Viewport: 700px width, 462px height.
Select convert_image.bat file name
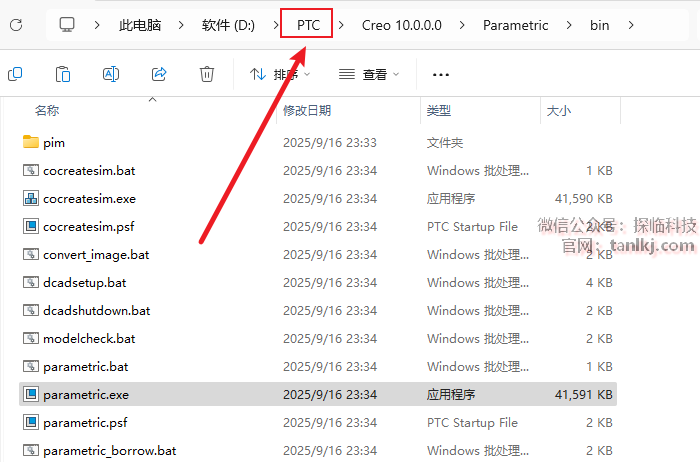(96, 255)
